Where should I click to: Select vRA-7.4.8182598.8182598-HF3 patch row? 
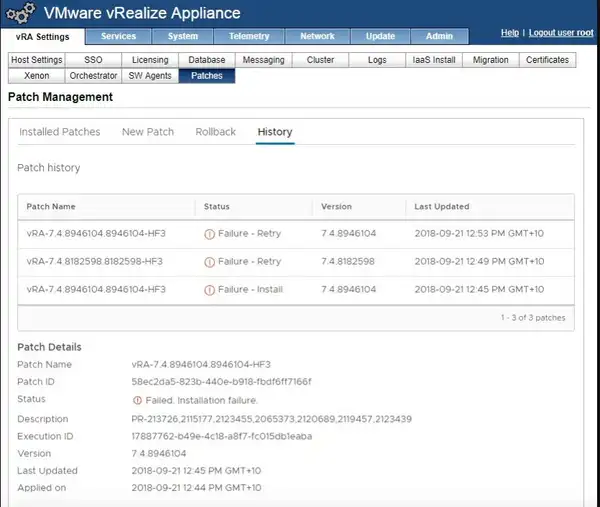[x=296, y=262]
